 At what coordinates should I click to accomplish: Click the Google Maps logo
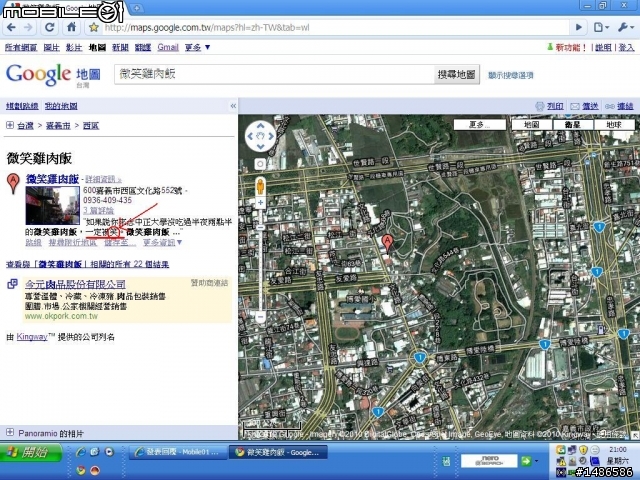click(x=53, y=75)
